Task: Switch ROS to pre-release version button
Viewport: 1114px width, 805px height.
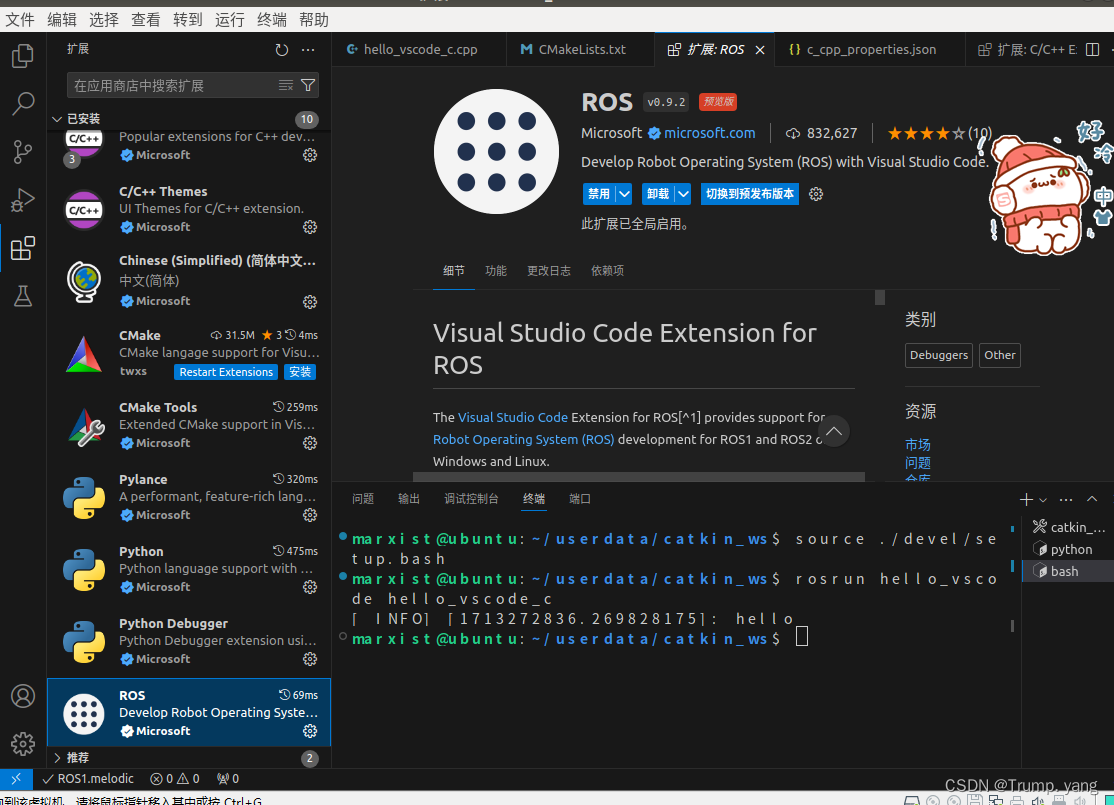Action: (x=750, y=194)
